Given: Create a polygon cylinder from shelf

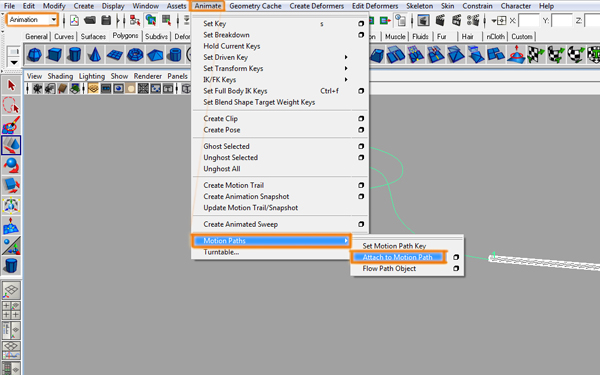Looking at the screenshot, I should tap(75, 55).
